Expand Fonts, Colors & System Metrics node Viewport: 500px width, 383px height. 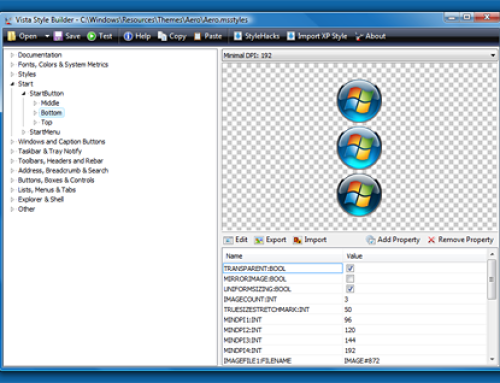[x=12, y=65]
